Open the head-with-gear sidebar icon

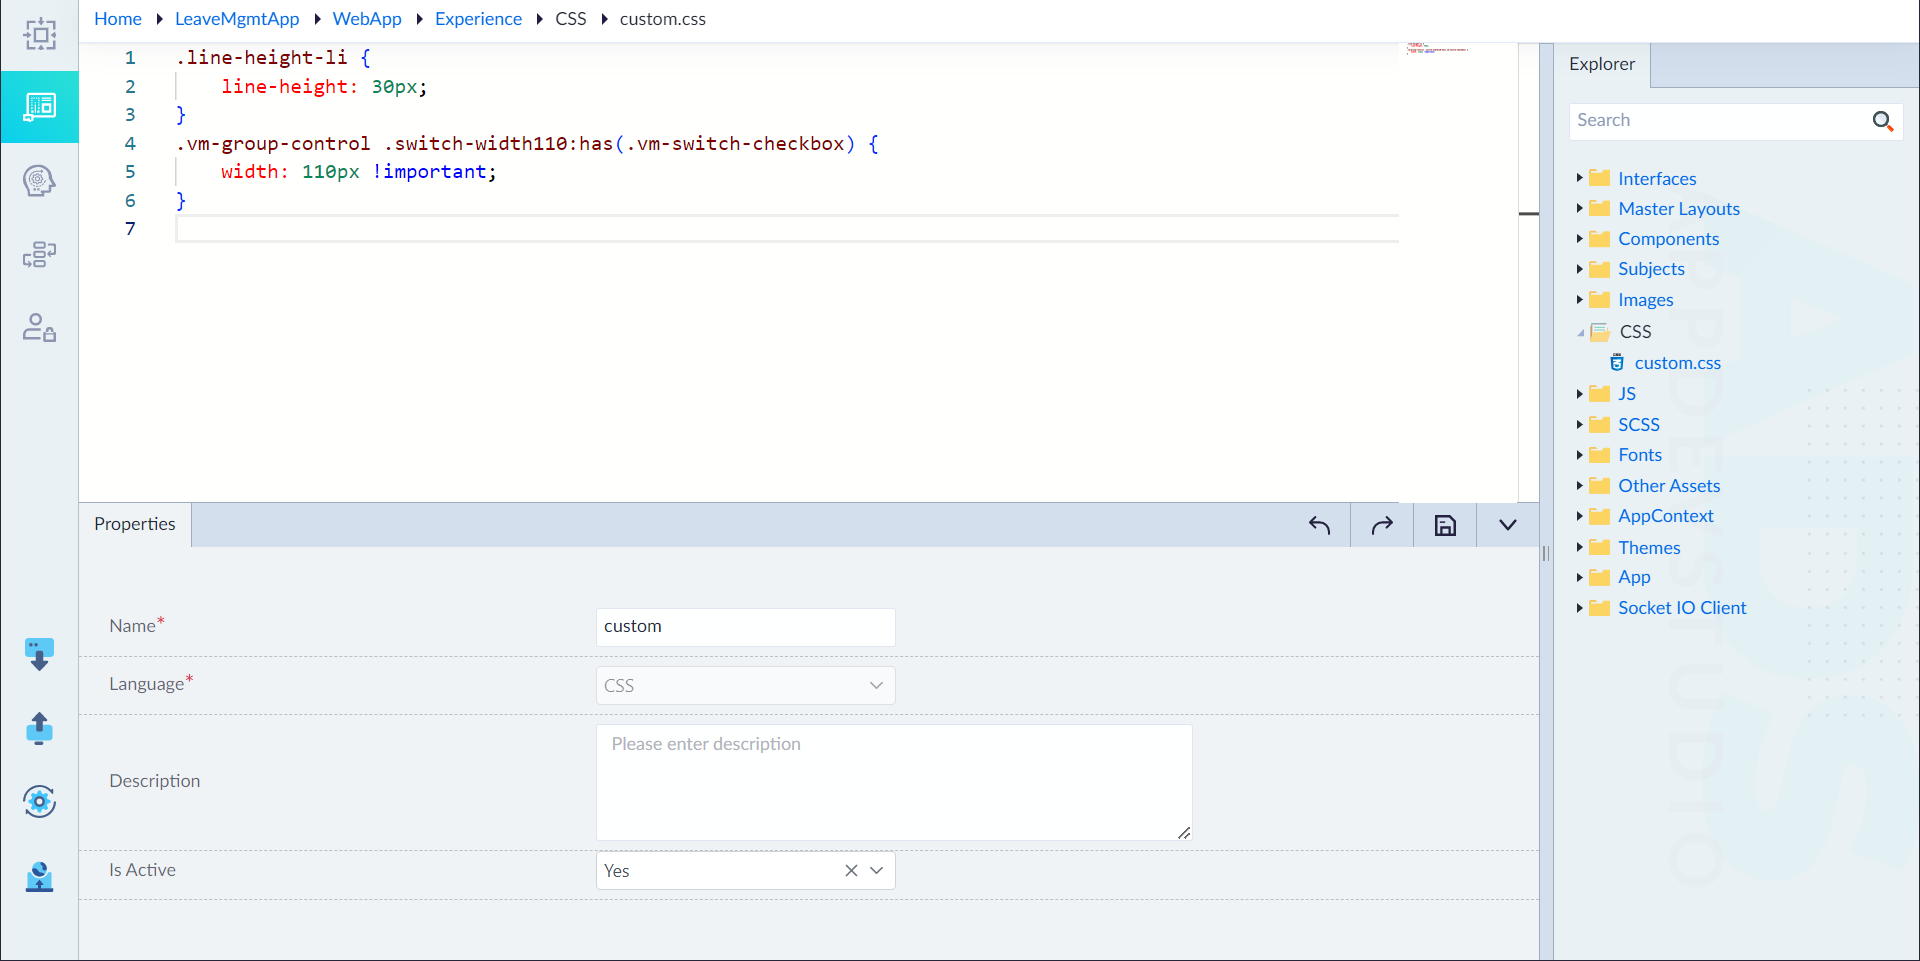point(39,181)
